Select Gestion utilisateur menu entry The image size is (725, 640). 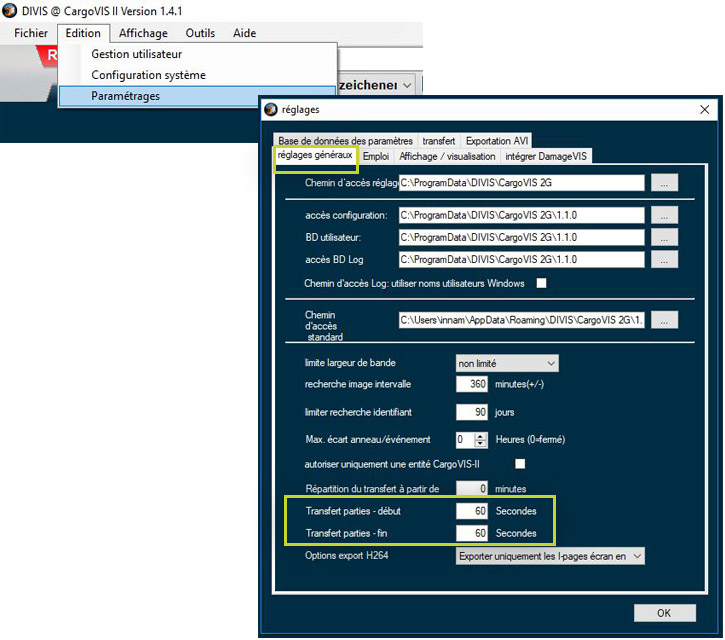197,54
